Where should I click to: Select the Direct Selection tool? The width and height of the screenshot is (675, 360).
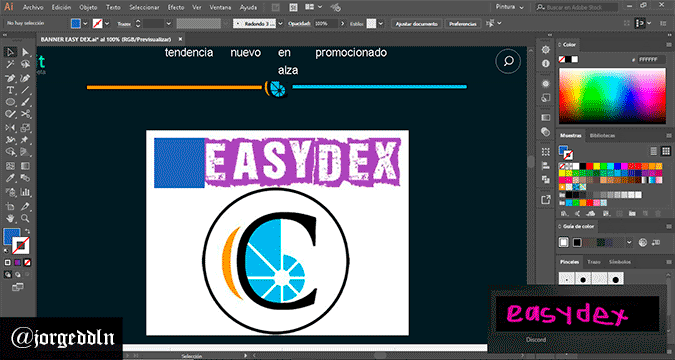click(x=25, y=52)
